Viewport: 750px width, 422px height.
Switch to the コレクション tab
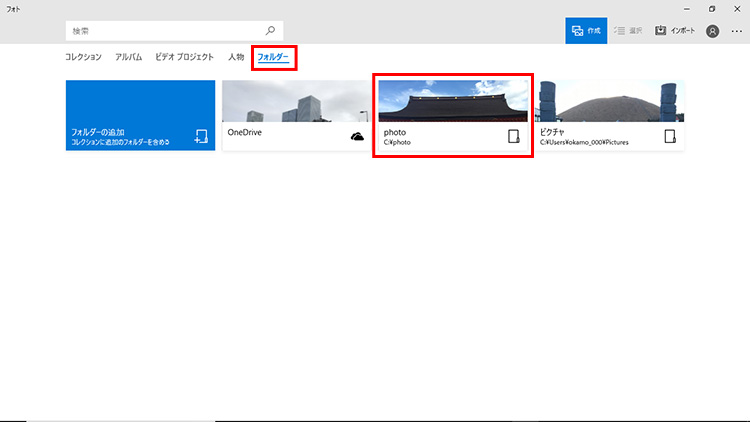point(83,57)
